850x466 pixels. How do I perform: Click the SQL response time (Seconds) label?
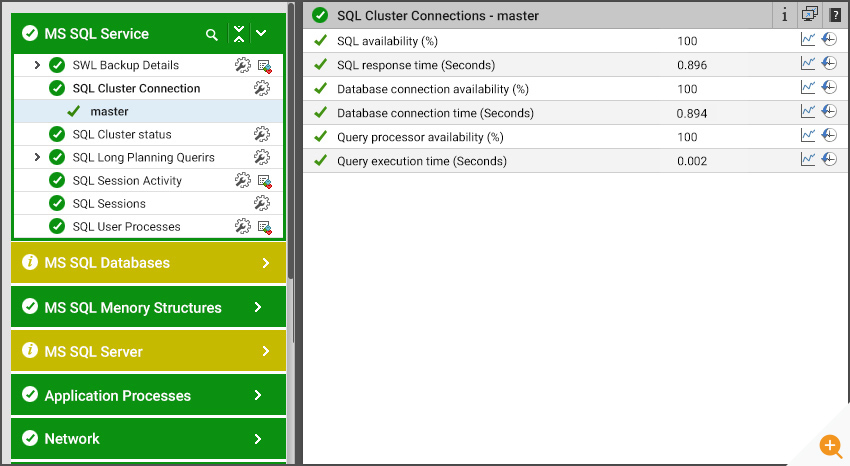(x=416, y=65)
